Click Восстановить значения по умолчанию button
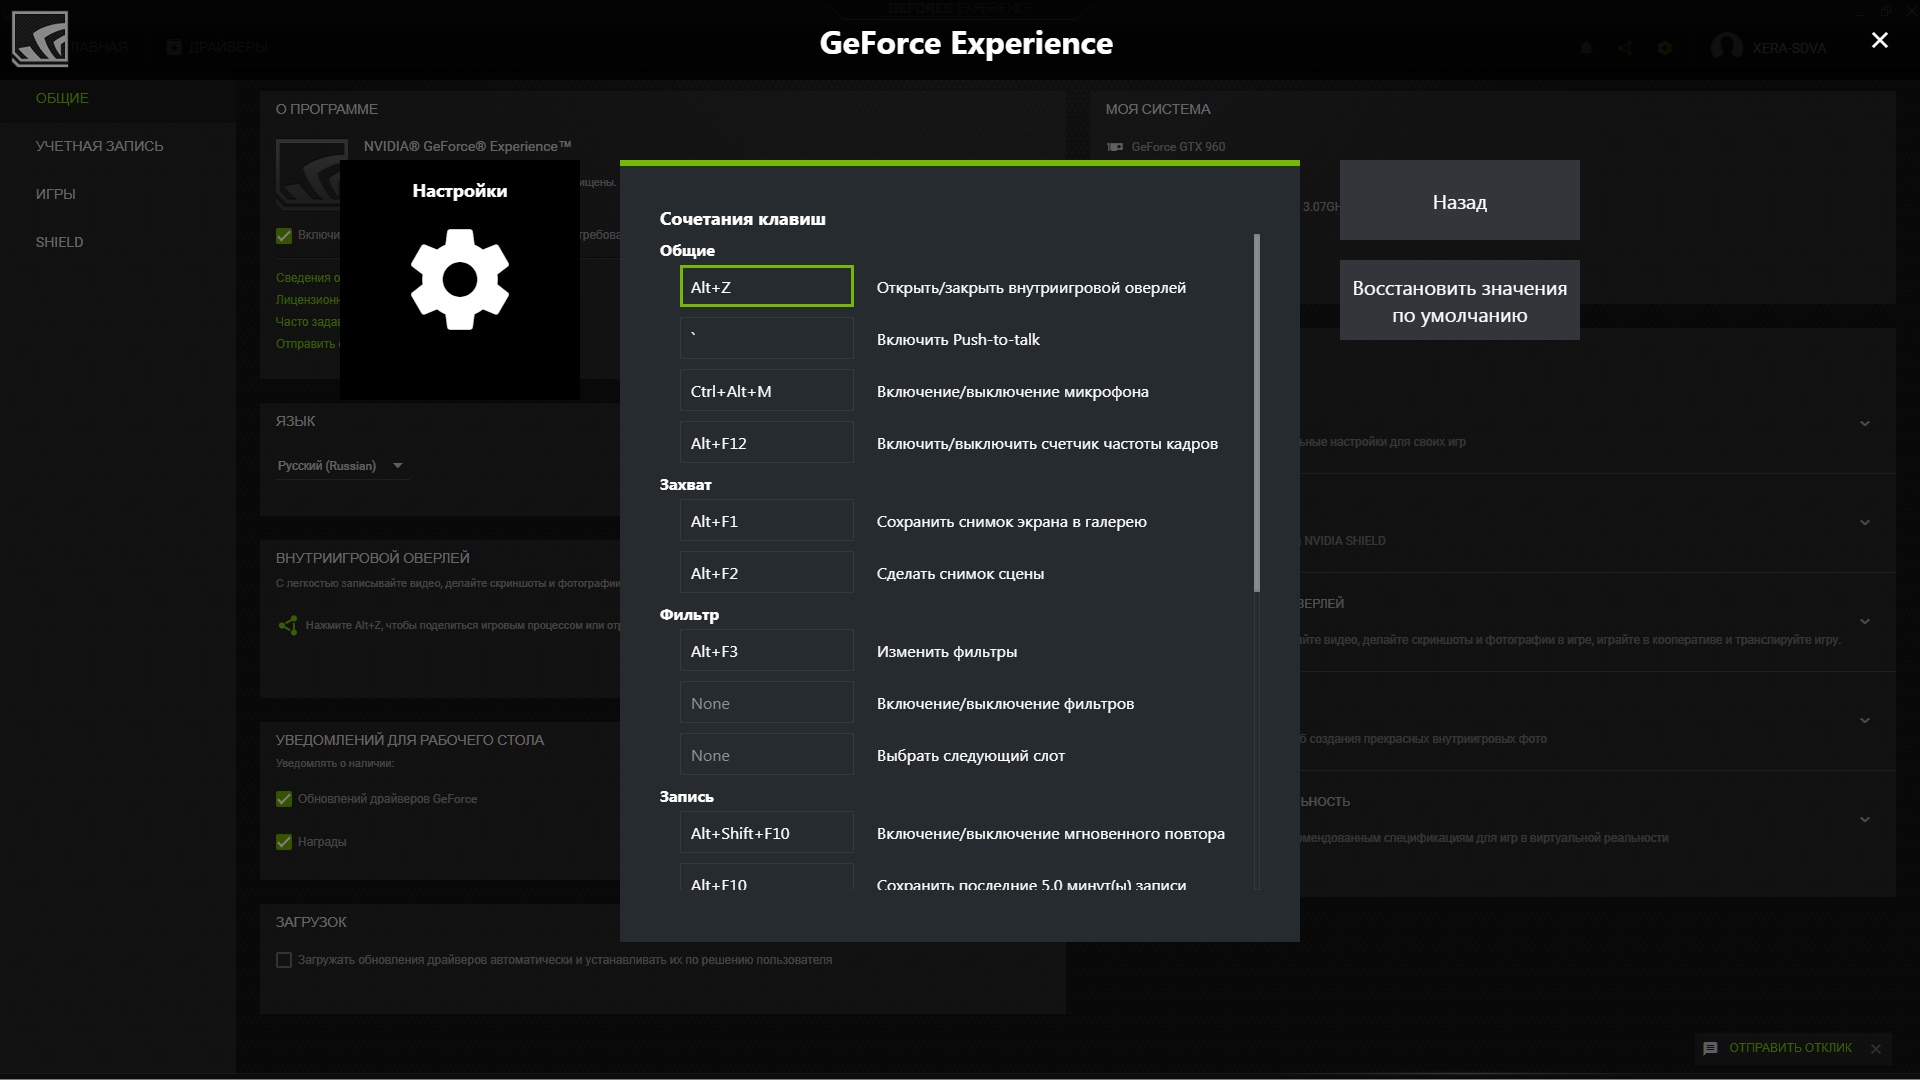1920x1080 pixels. [1459, 301]
